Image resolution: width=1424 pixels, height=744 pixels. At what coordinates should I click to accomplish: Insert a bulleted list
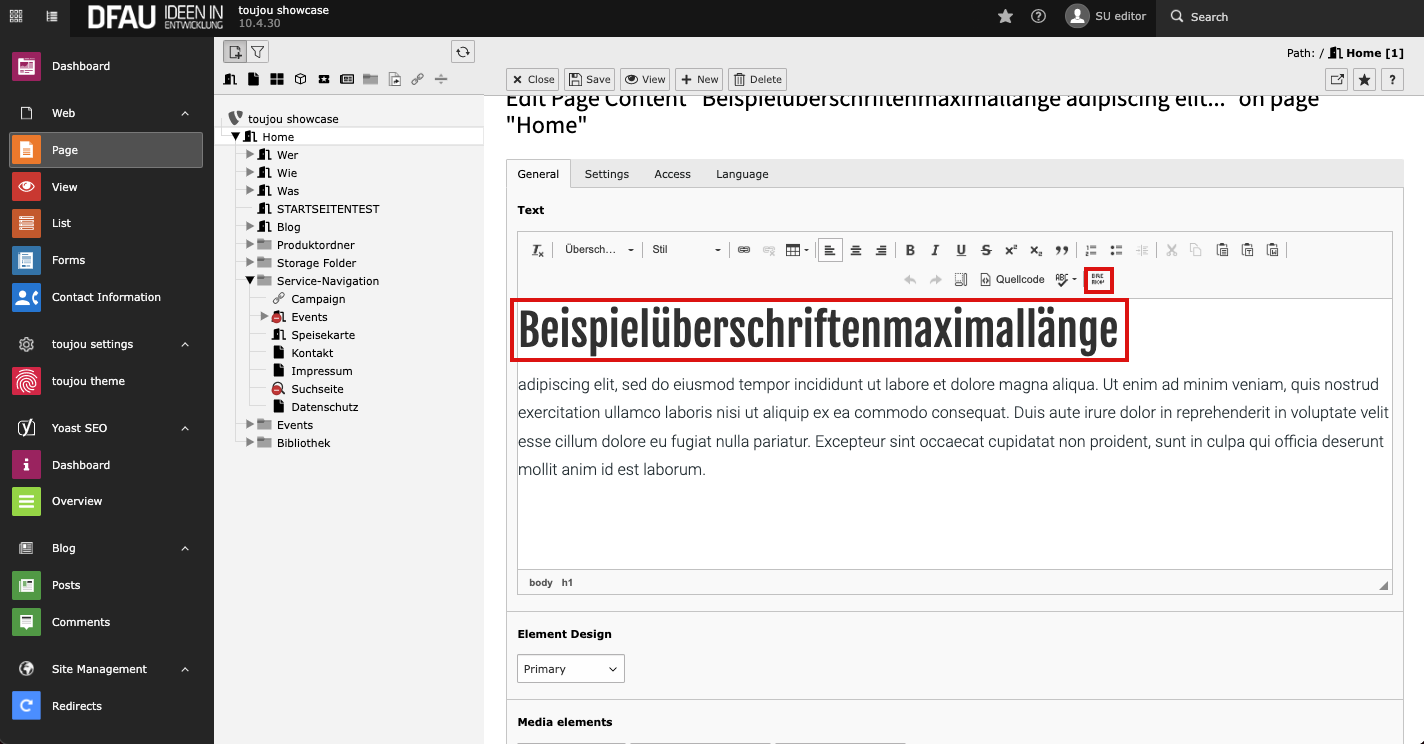(1116, 251)
